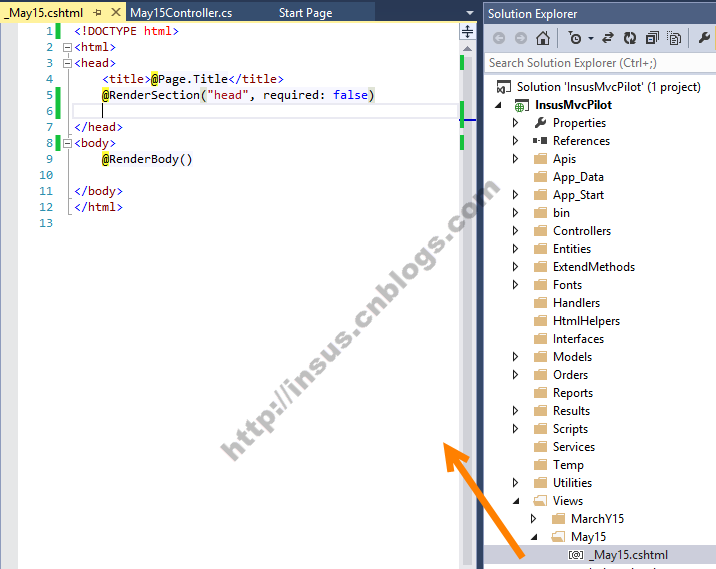Click the Forward navigation icon in Solution Explorer
The image size is (716, 569).
click(x=521, y=38)
